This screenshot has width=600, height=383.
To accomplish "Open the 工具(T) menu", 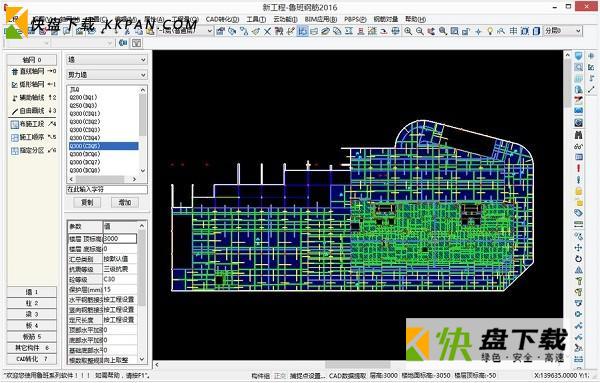I will pos(256,19).
